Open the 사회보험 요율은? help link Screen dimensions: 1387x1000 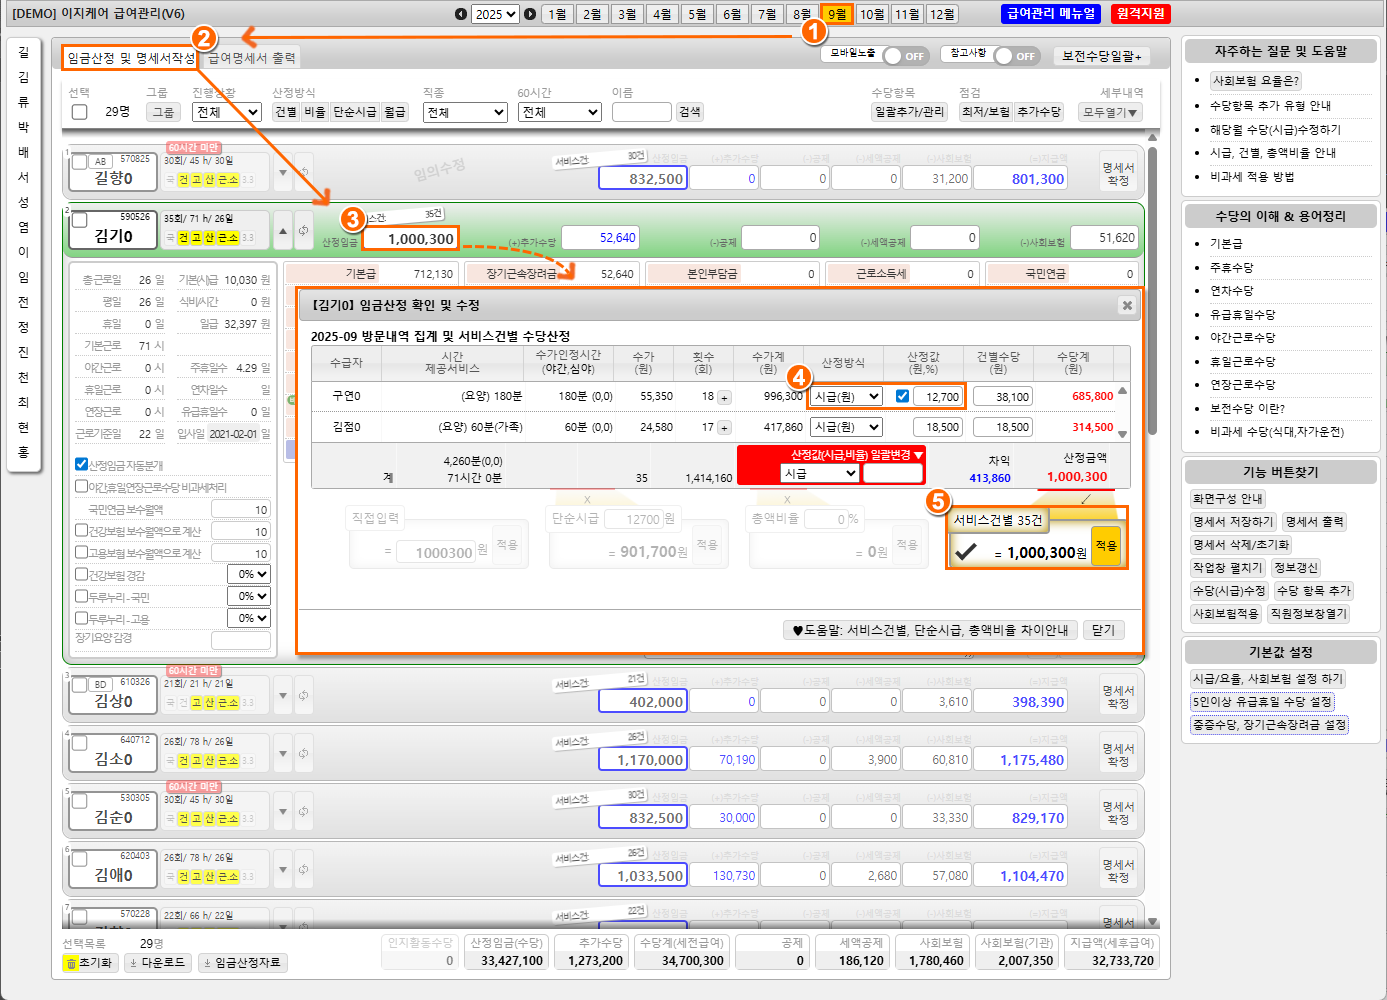[1255, 81]
